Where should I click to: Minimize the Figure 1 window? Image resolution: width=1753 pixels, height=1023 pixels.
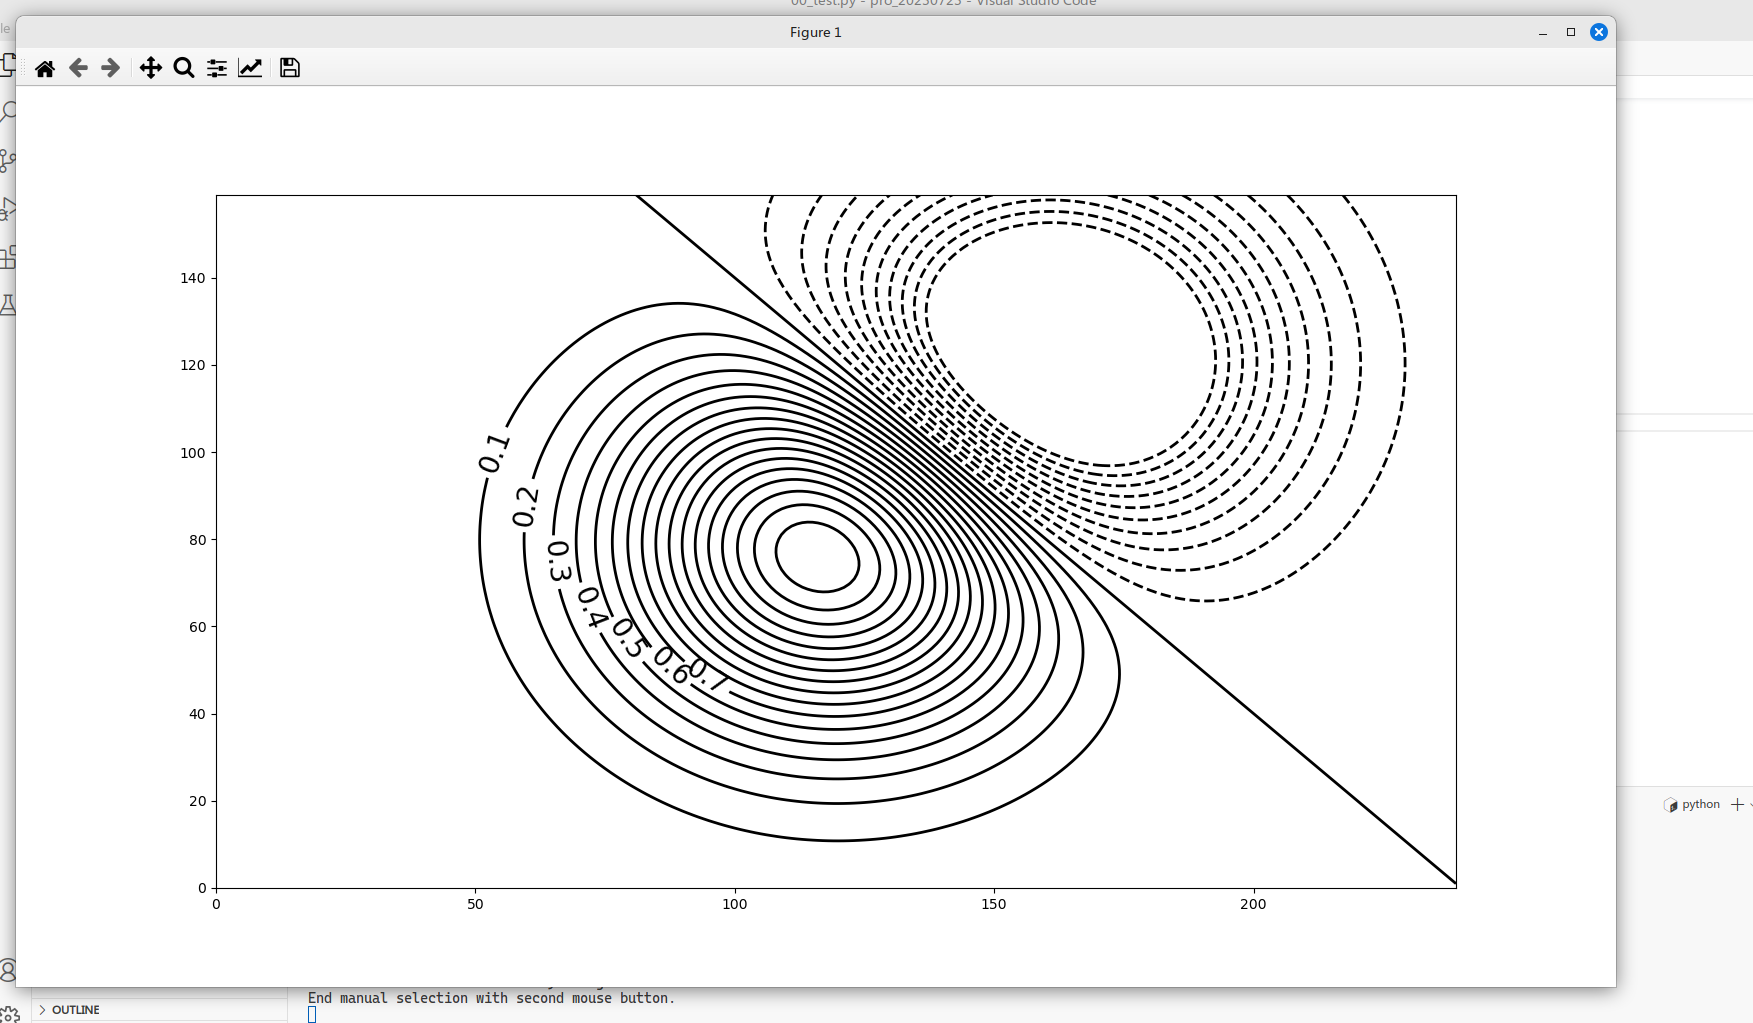(x=1543, y=33)
